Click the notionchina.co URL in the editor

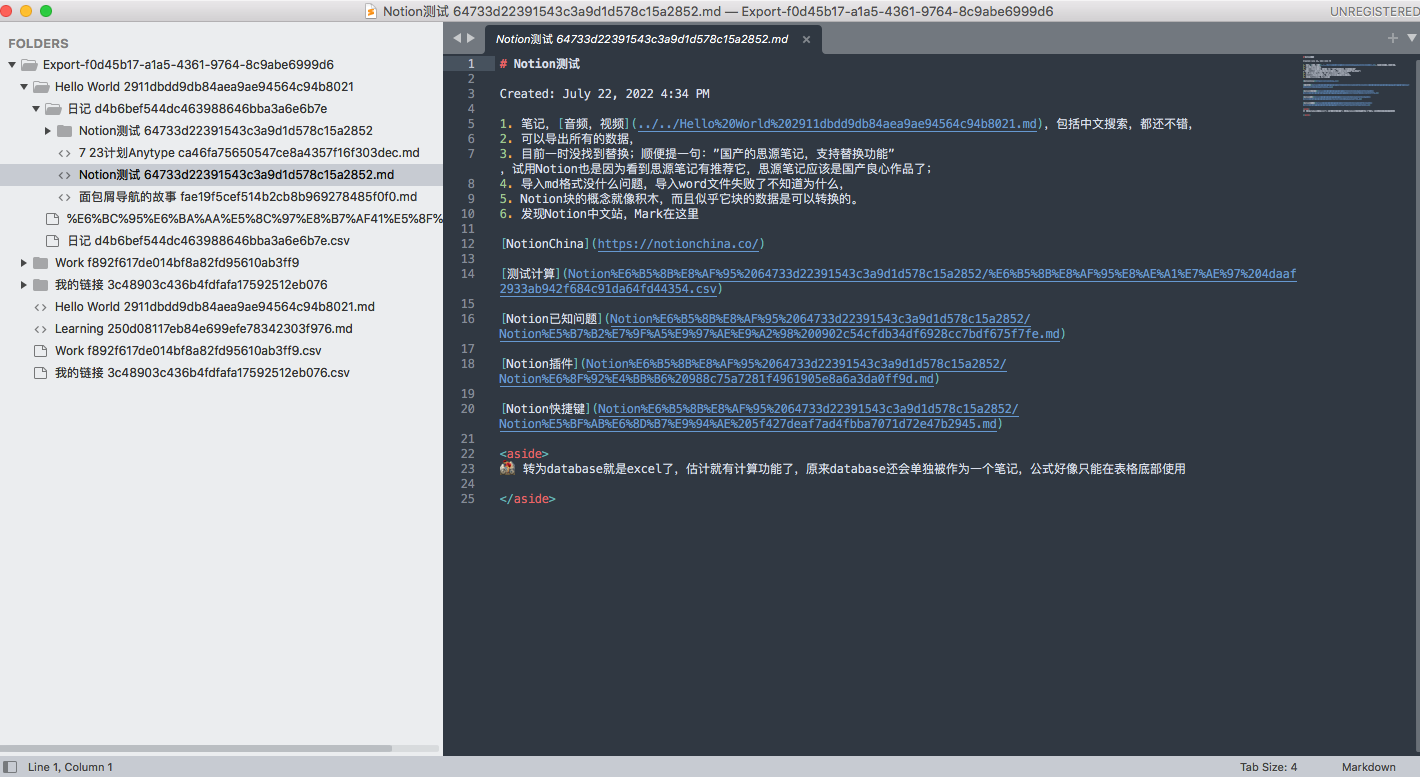coord(679,244)
